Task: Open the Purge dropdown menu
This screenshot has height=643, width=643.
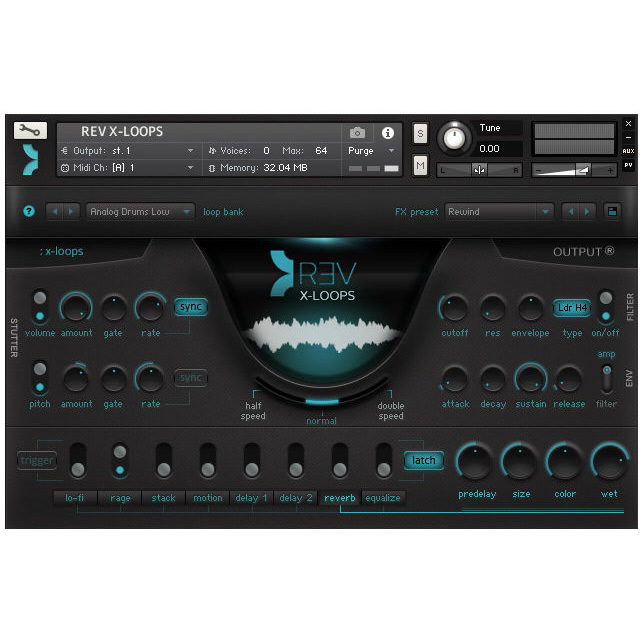Action: coord(372,150)
